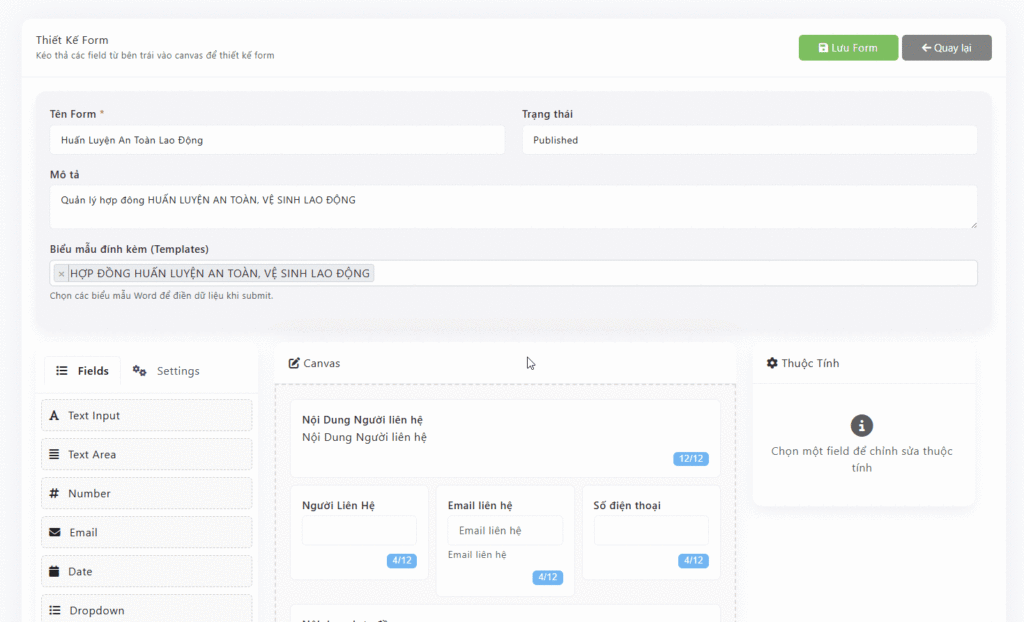Click the Email liên hệ input on canvas
This screenshot has height=622, width=1024.
pyautogui.click(x=505, y=531)
